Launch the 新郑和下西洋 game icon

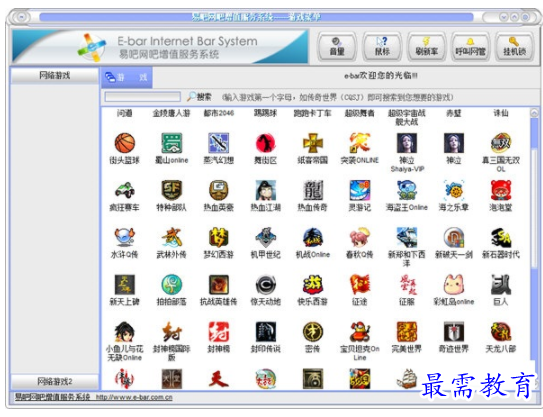click(x=407, y=237)
